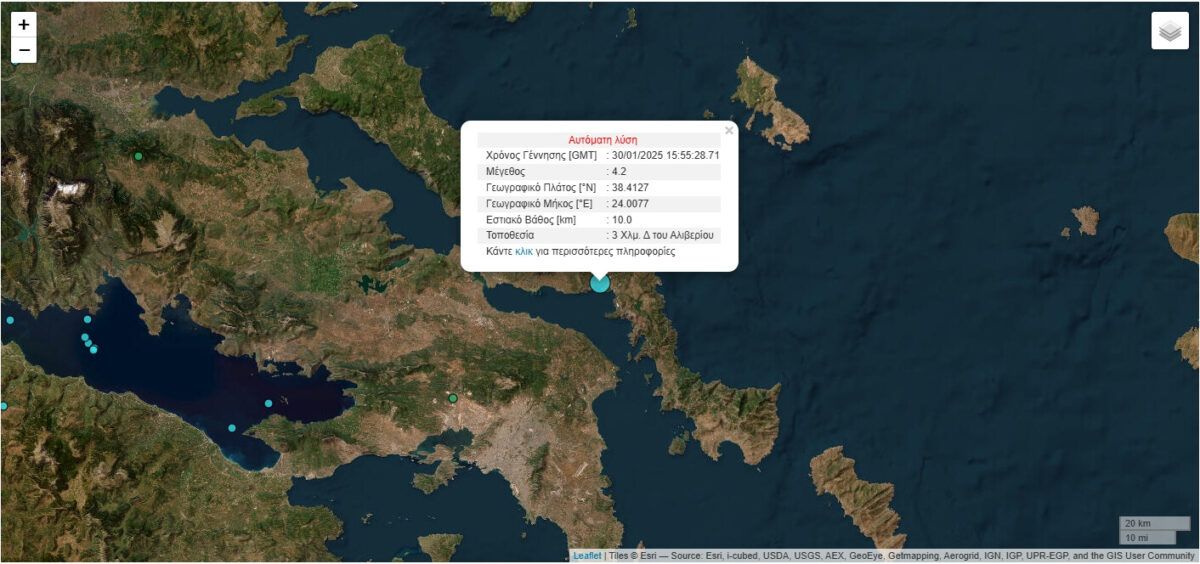Viewport: 1200px width, 564px height.
Task: Click topmost cyan marker above gulf cluster
Action: pos(87,319)
